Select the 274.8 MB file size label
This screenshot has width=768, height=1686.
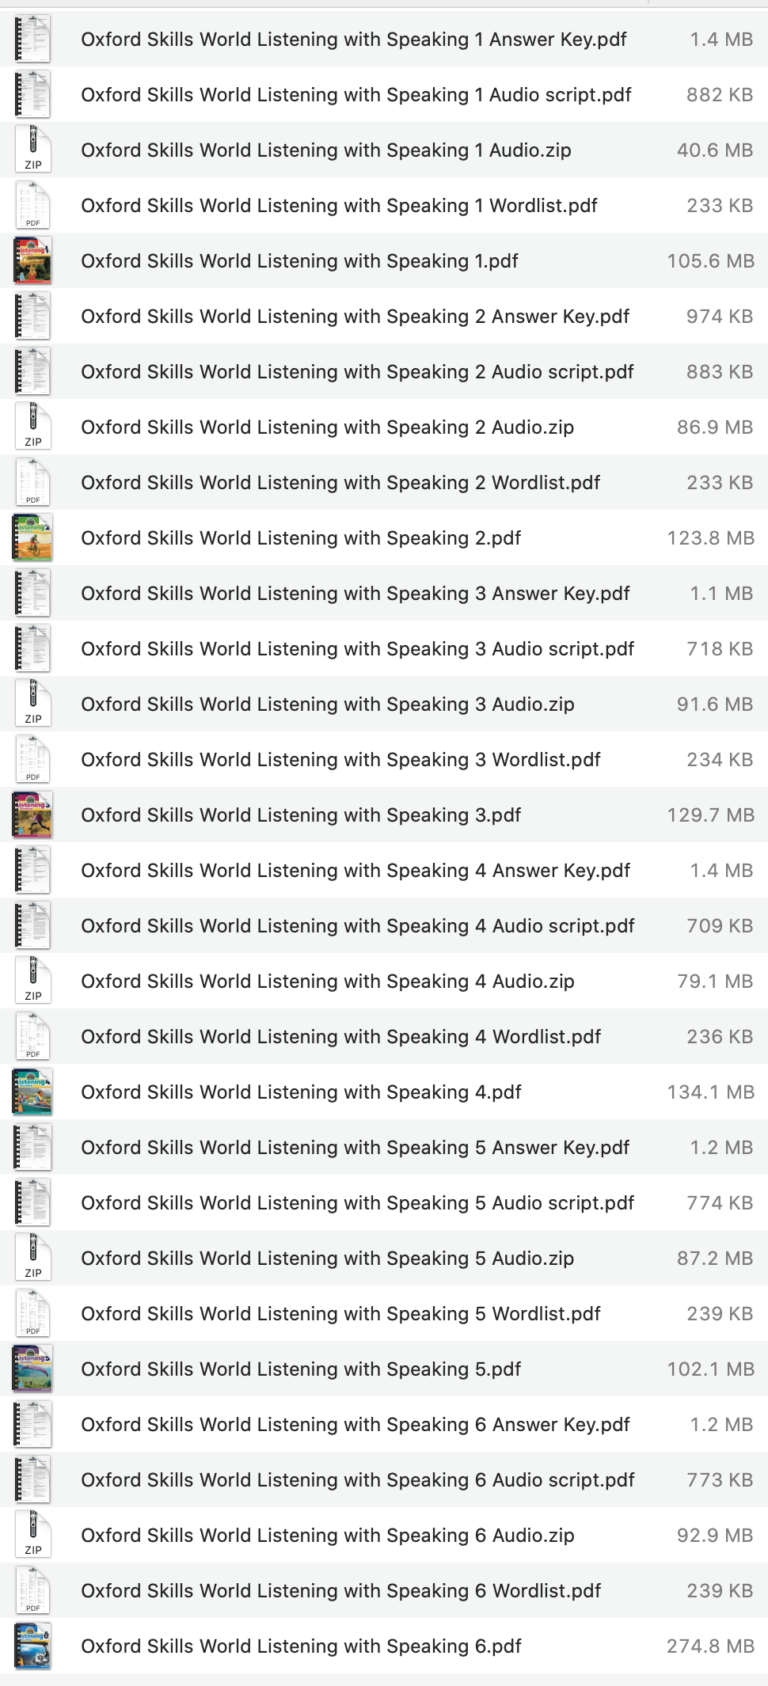coord(714,1646)
